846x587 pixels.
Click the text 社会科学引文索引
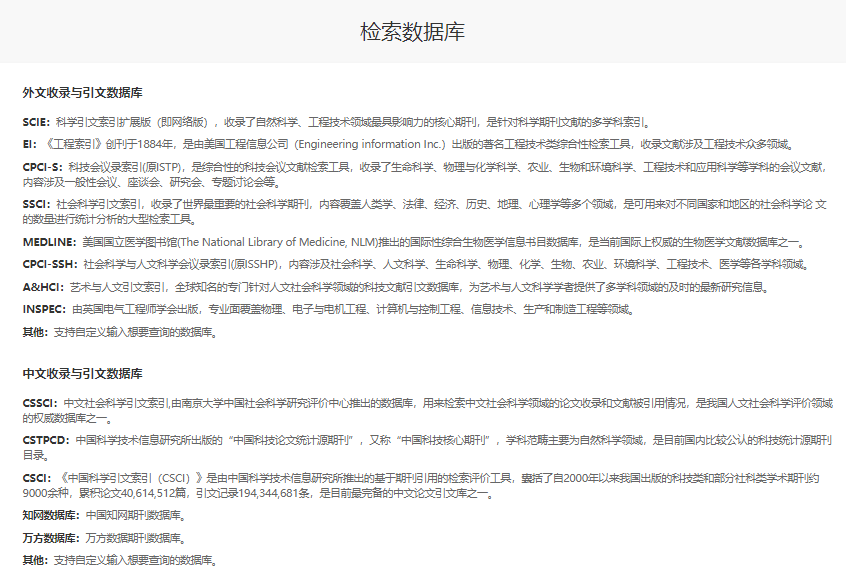tap(99, 204)
